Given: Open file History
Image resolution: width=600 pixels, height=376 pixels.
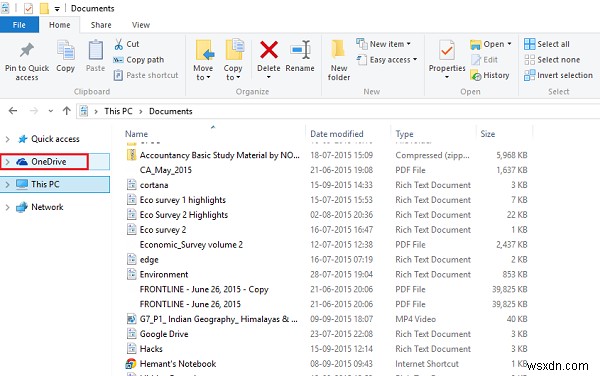Looking at the screenshot, I should click(x=489, y=75).
